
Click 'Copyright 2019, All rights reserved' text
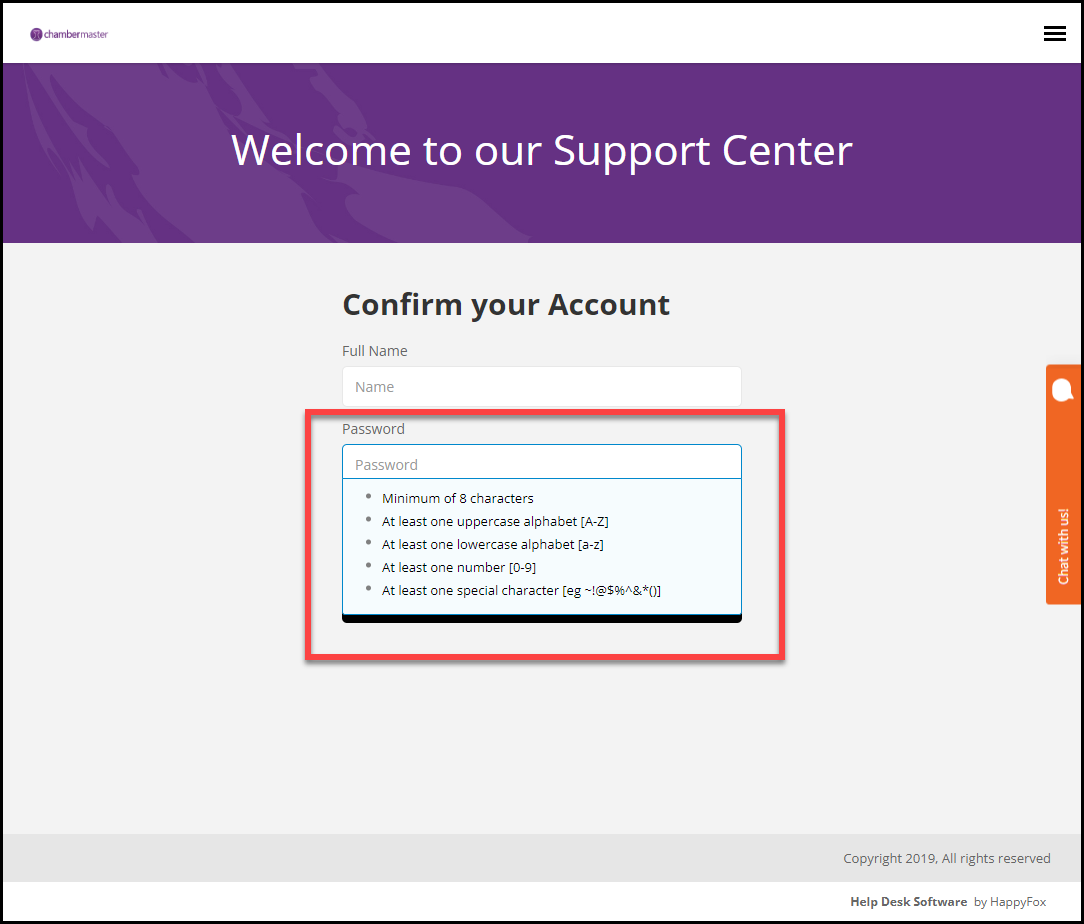tap(946, 858)
